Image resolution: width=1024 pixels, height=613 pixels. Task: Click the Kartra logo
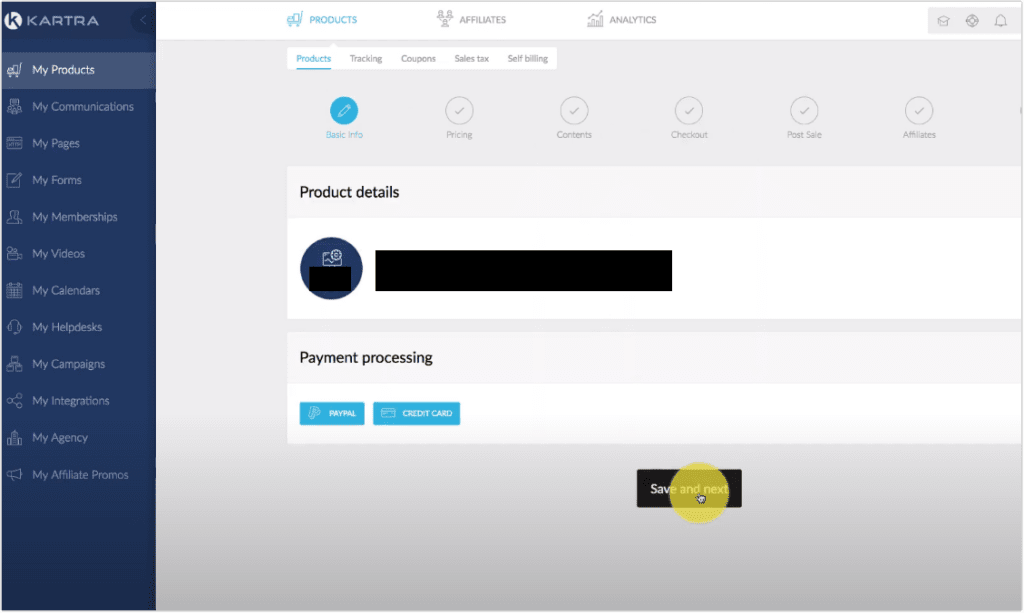pos(52,20)
